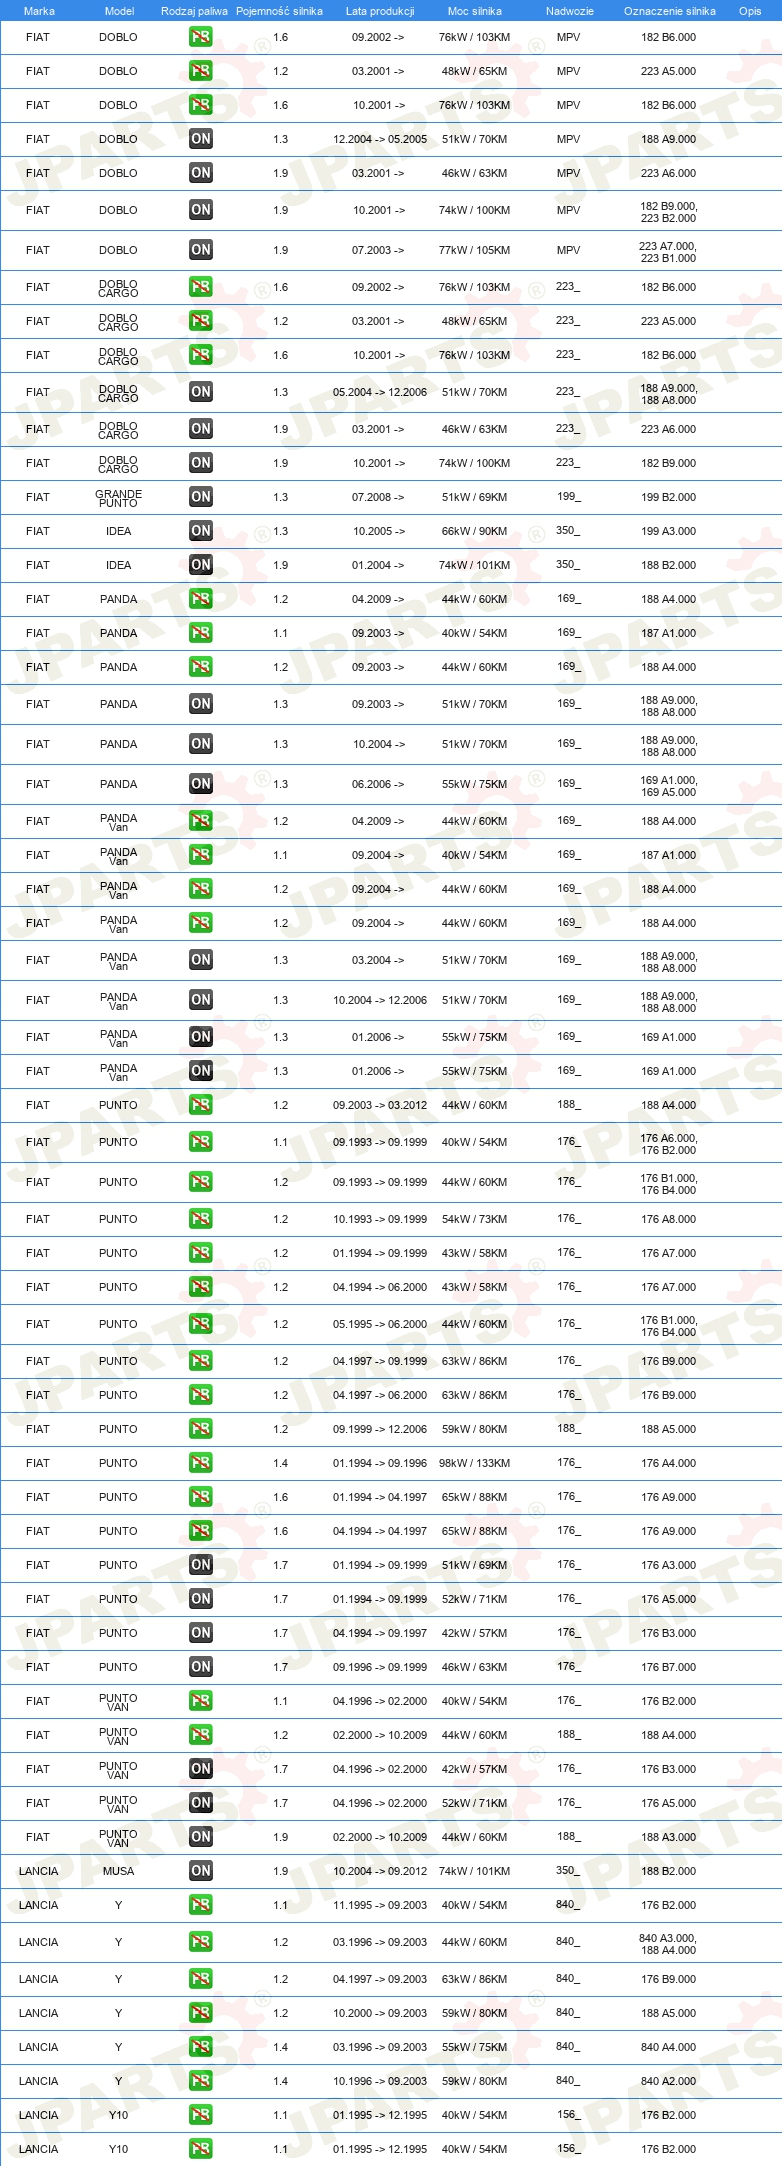Click the 176 B7.000 engine code
This screenshot has width=782, height=2166.
669,1667
